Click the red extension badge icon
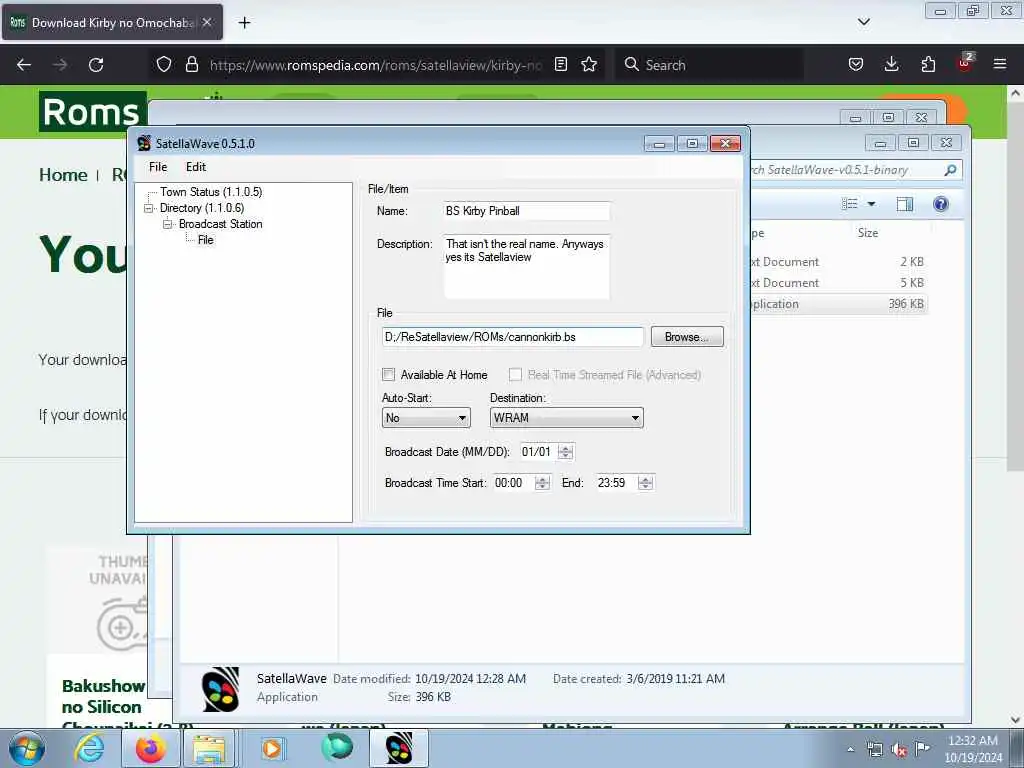Viewport: 1024px width, 768px height. (965, 63)
